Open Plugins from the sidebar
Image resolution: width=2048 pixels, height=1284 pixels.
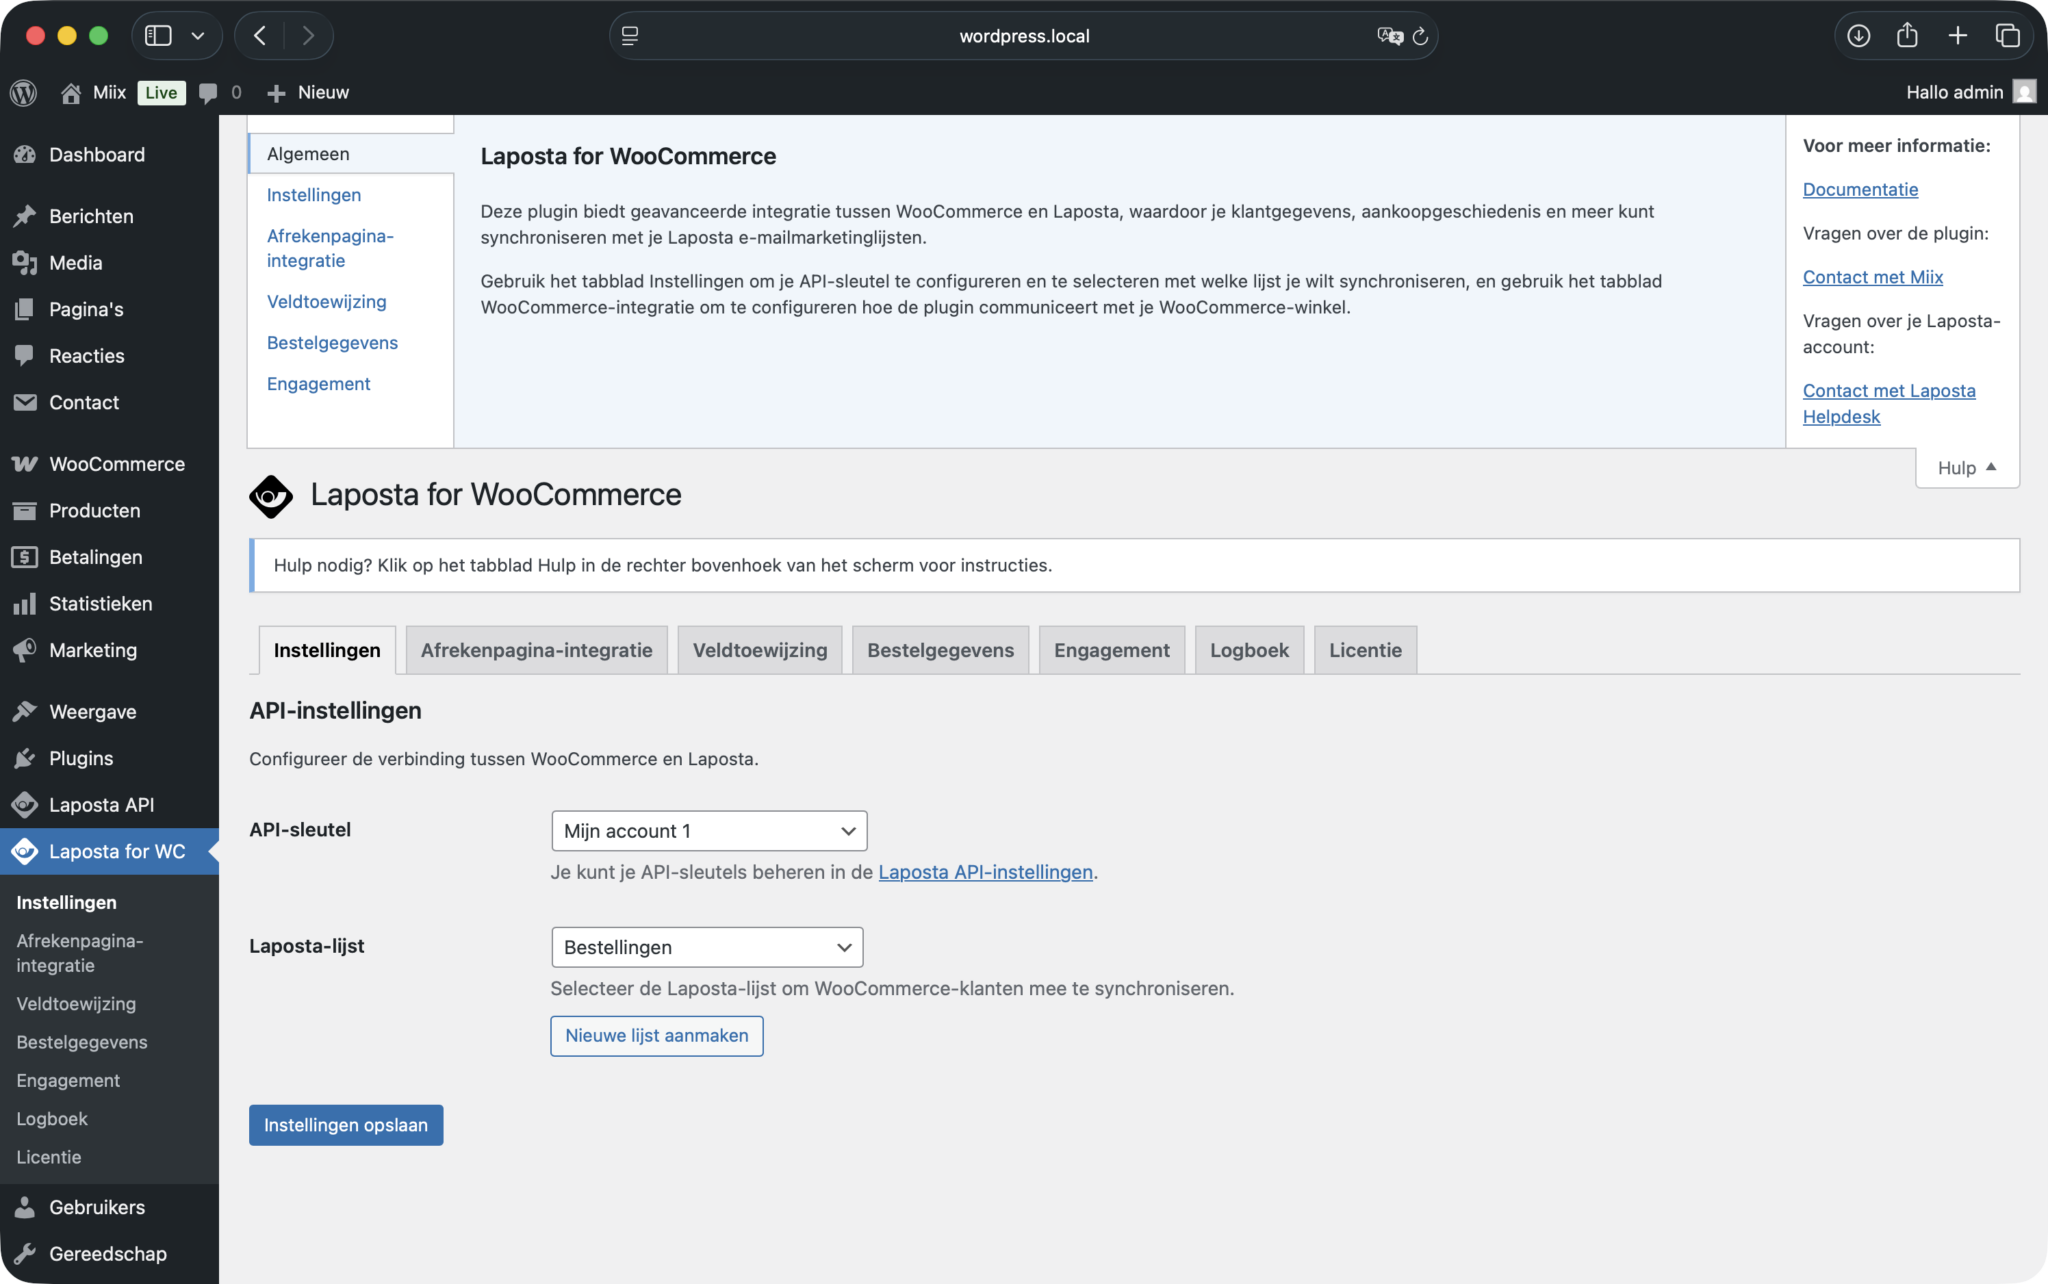81,758
